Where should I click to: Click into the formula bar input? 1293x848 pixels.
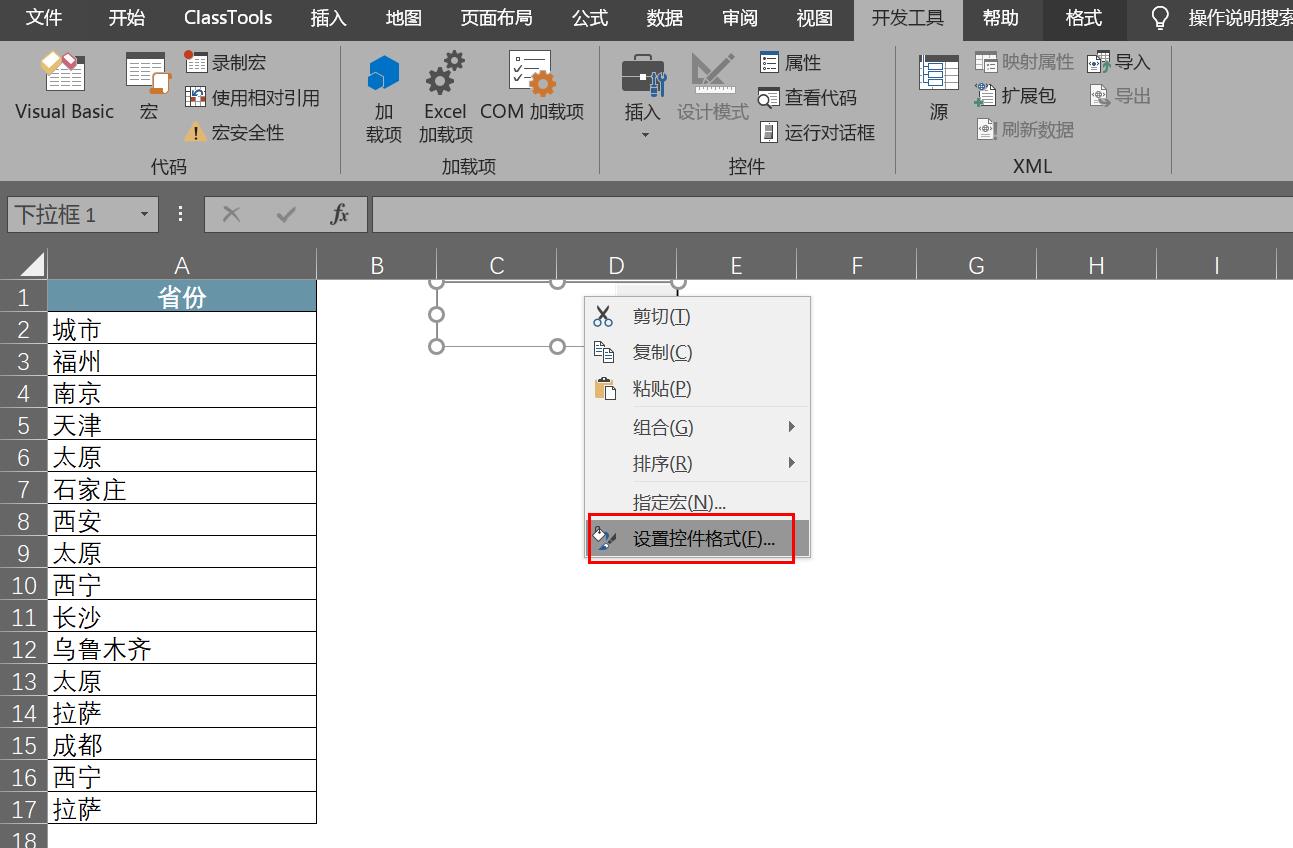832,214
